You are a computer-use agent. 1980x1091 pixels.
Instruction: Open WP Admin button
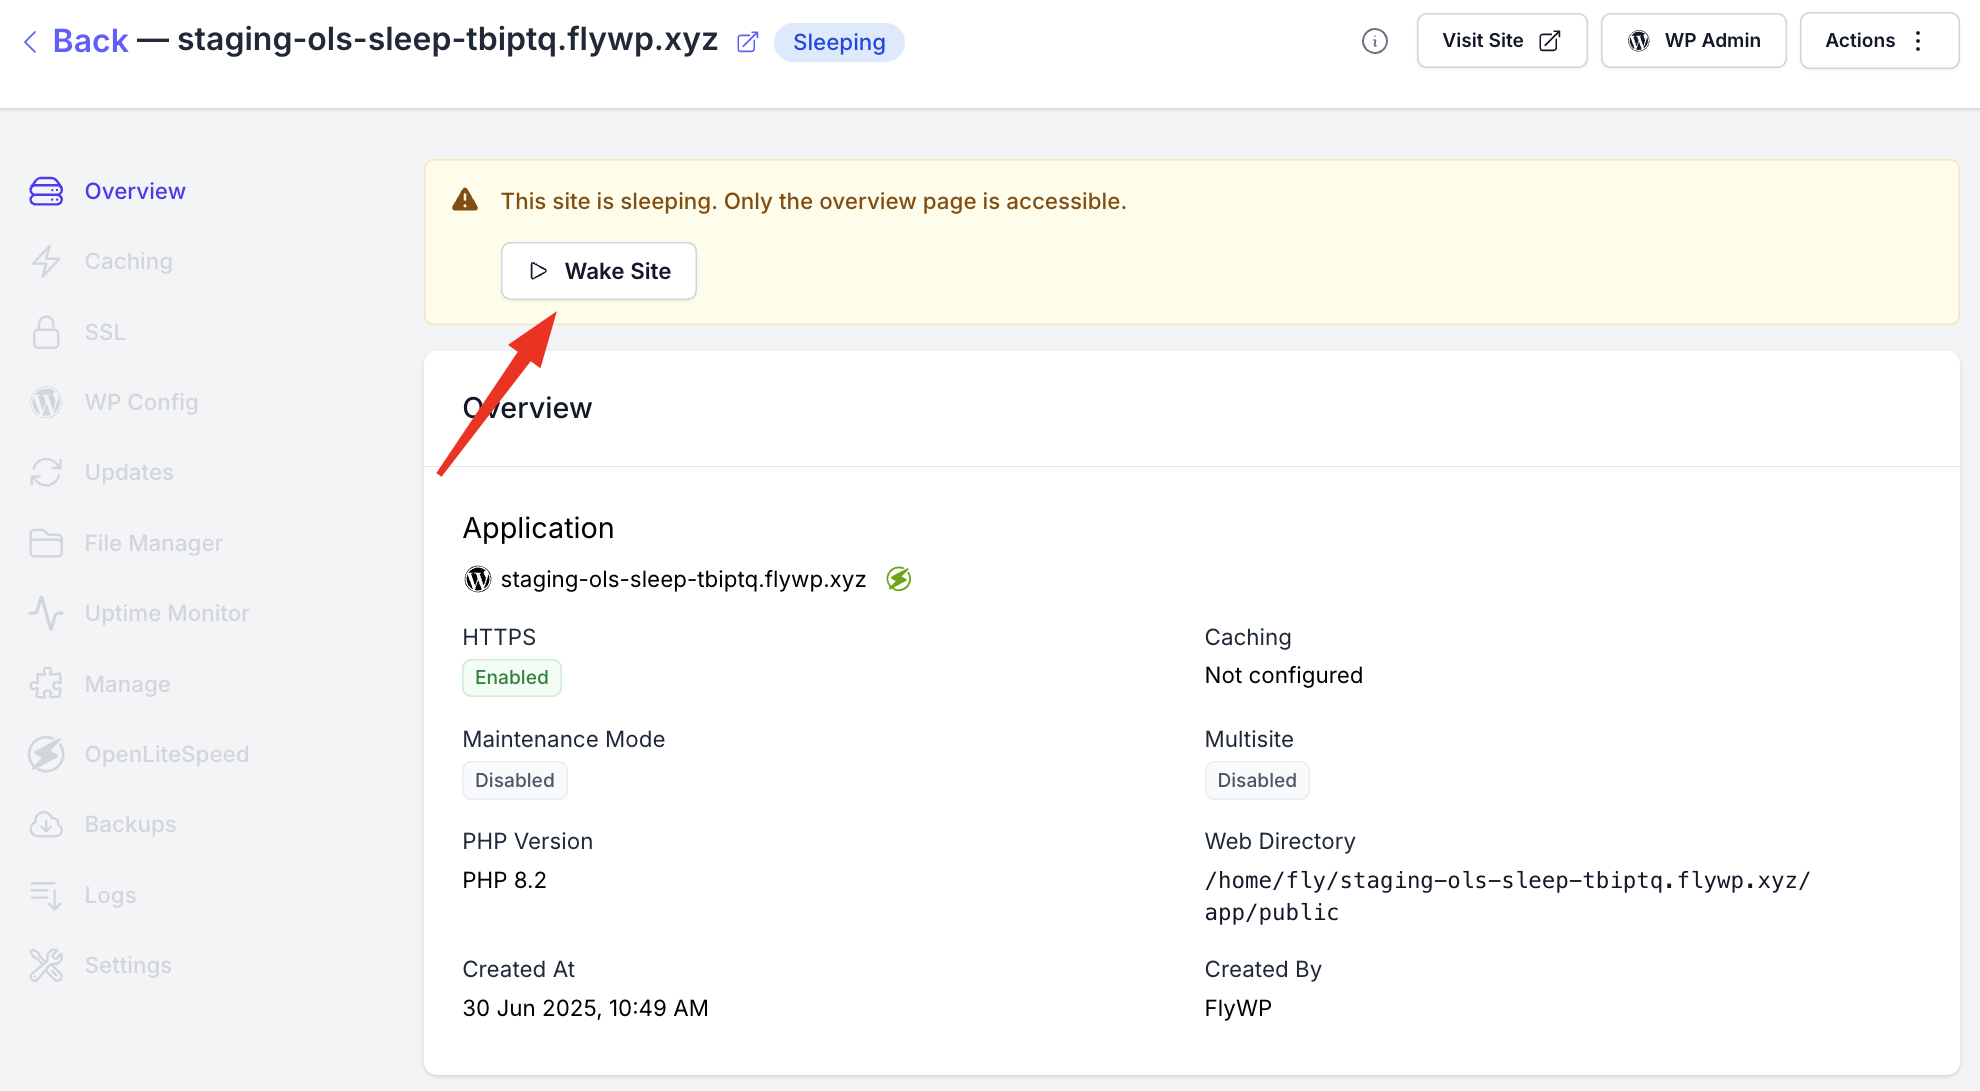coord(1694,41)
